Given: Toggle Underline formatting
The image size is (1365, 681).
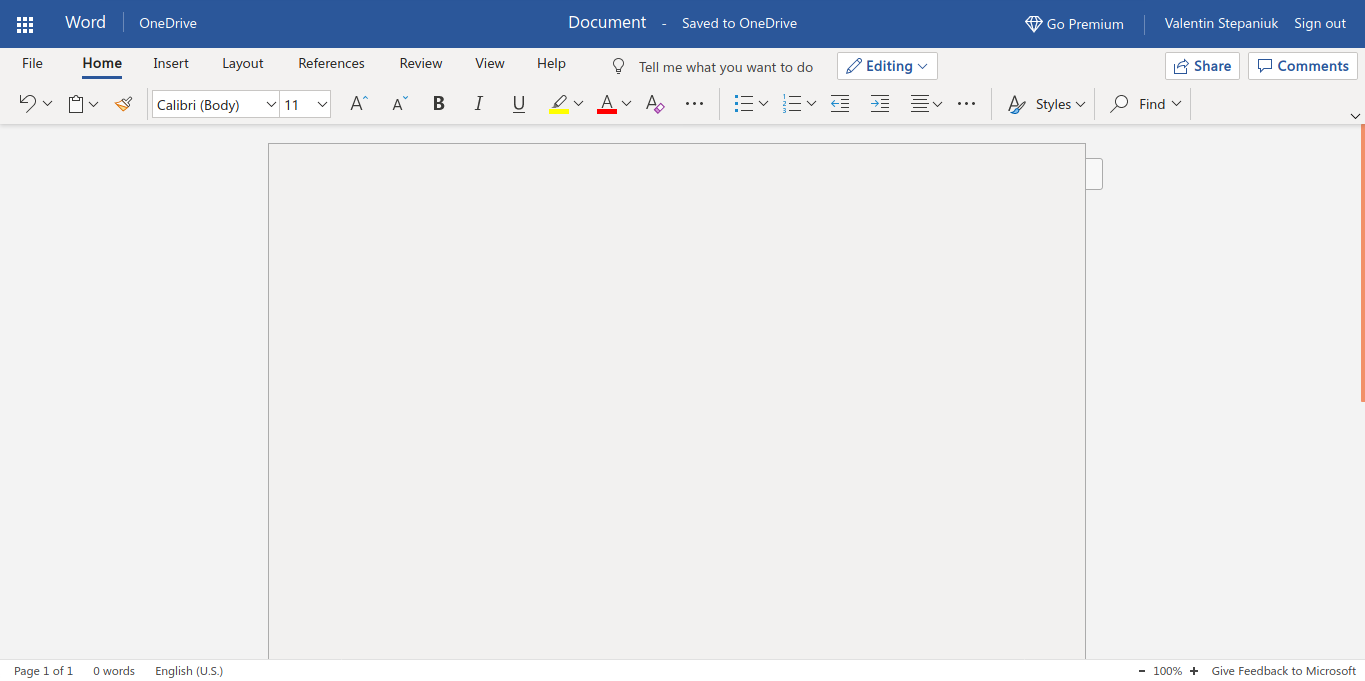Looking at the screenshot, I should pos(518,104).
